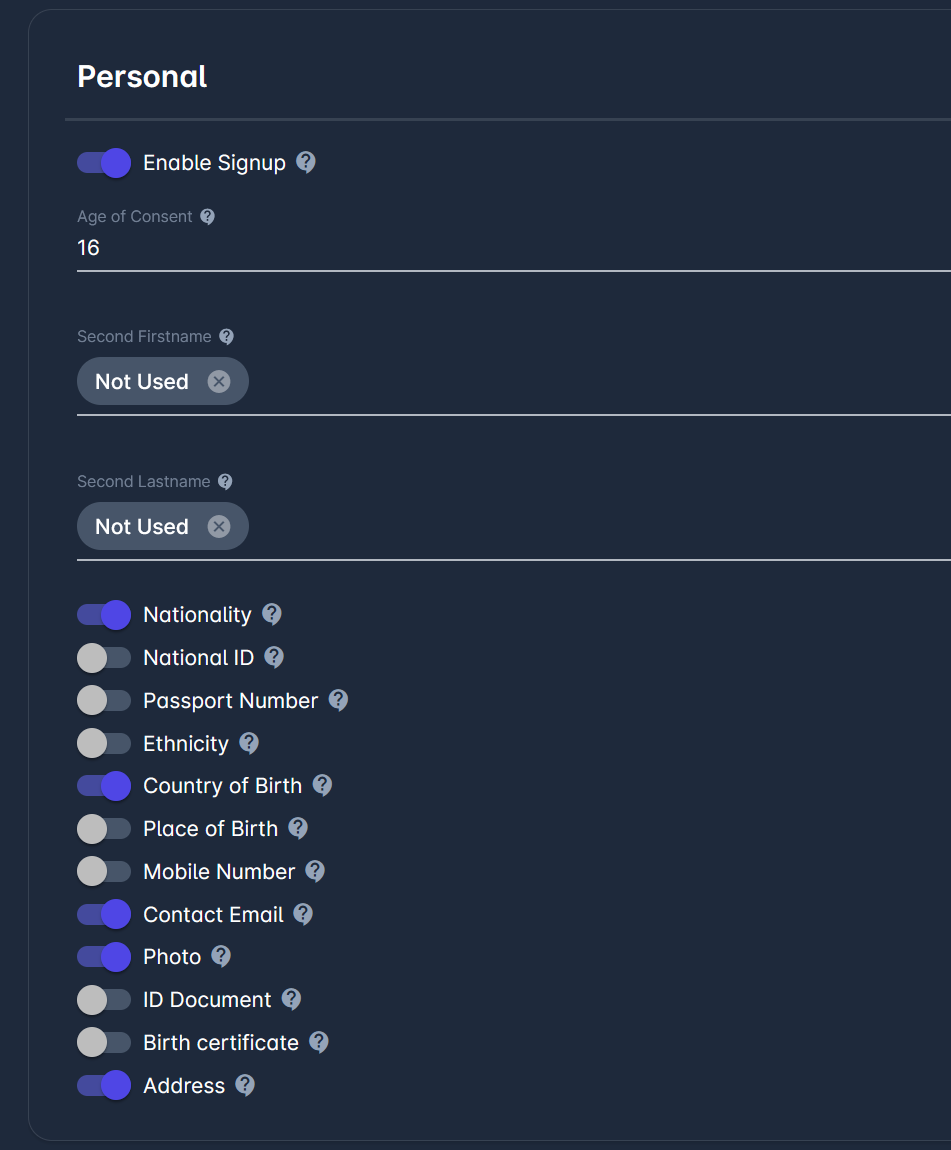The width and height of the screenshot is (951, 1150).
Task: Click the Age of Consent help icon
Action: coord(207,216)
